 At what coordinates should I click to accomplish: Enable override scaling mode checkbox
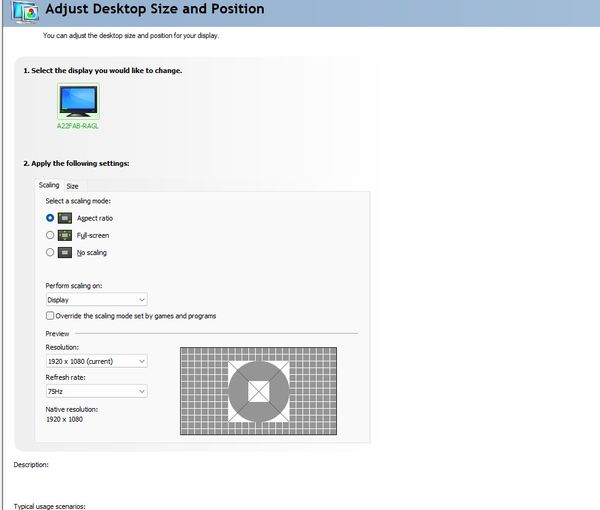tap(50, 316)
